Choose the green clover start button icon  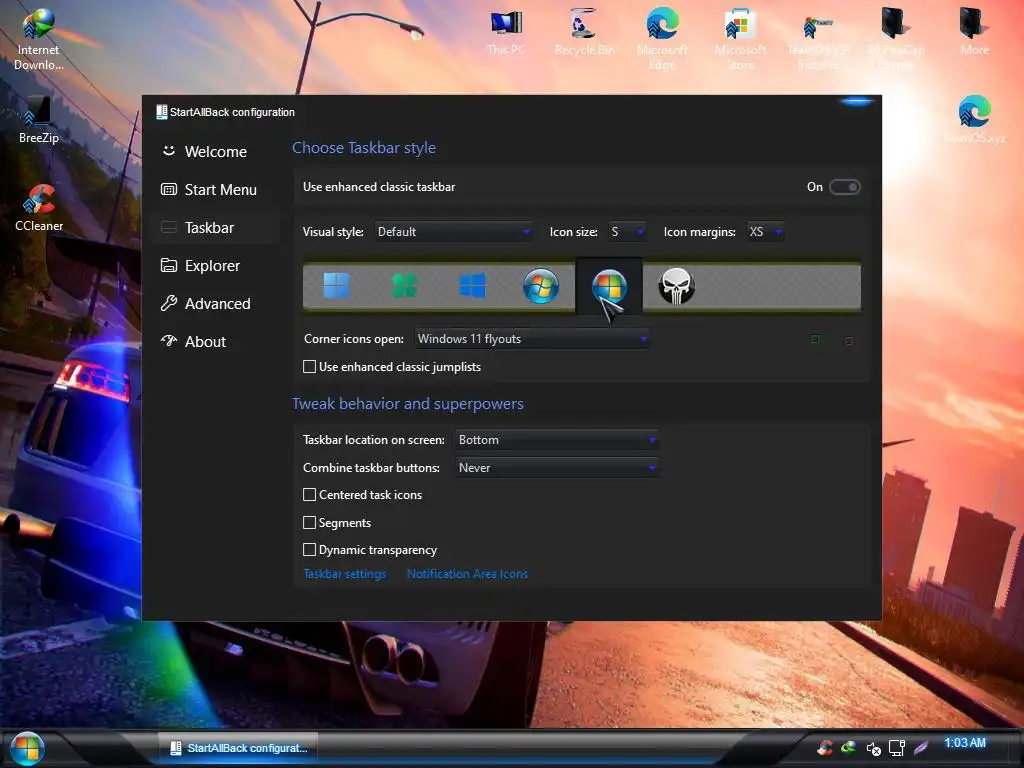[x=404, y=286]
